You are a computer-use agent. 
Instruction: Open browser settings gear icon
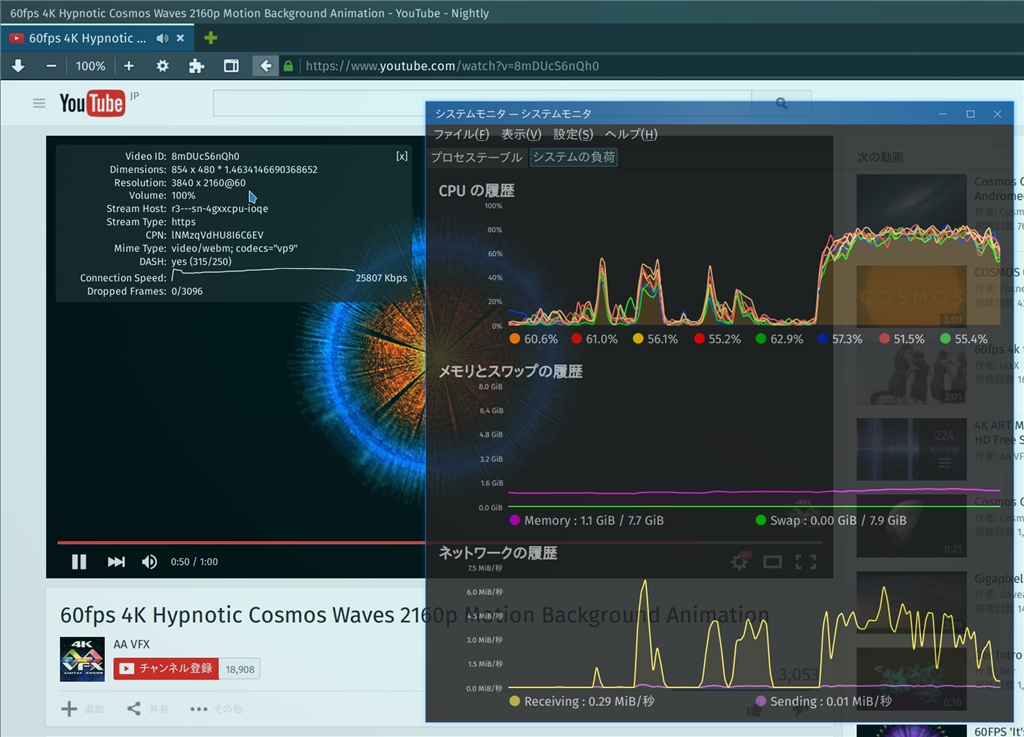pyautogui.click(x=163, y=66)
